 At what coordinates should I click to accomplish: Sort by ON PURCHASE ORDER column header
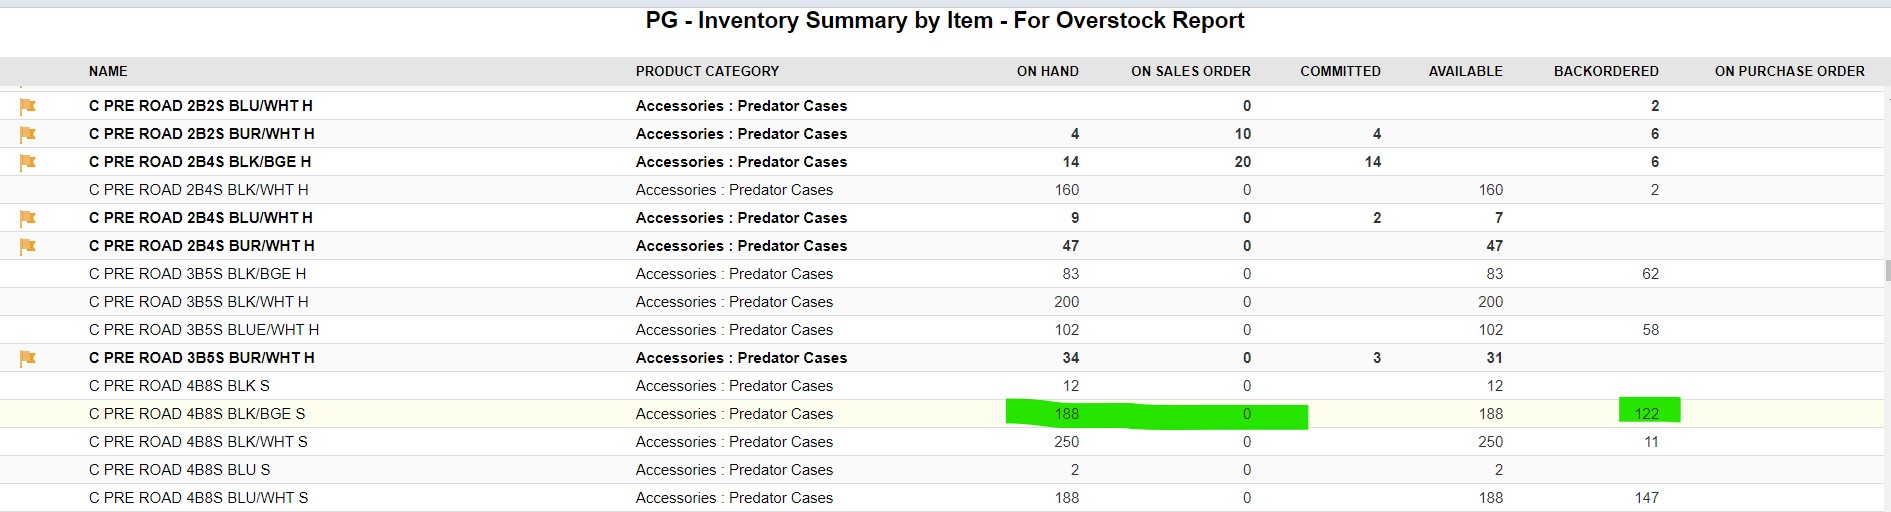[1789, 71]
